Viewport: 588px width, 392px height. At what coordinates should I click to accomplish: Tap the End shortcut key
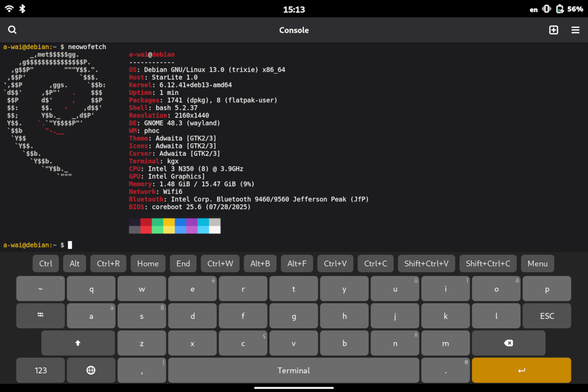click(183, 263)
